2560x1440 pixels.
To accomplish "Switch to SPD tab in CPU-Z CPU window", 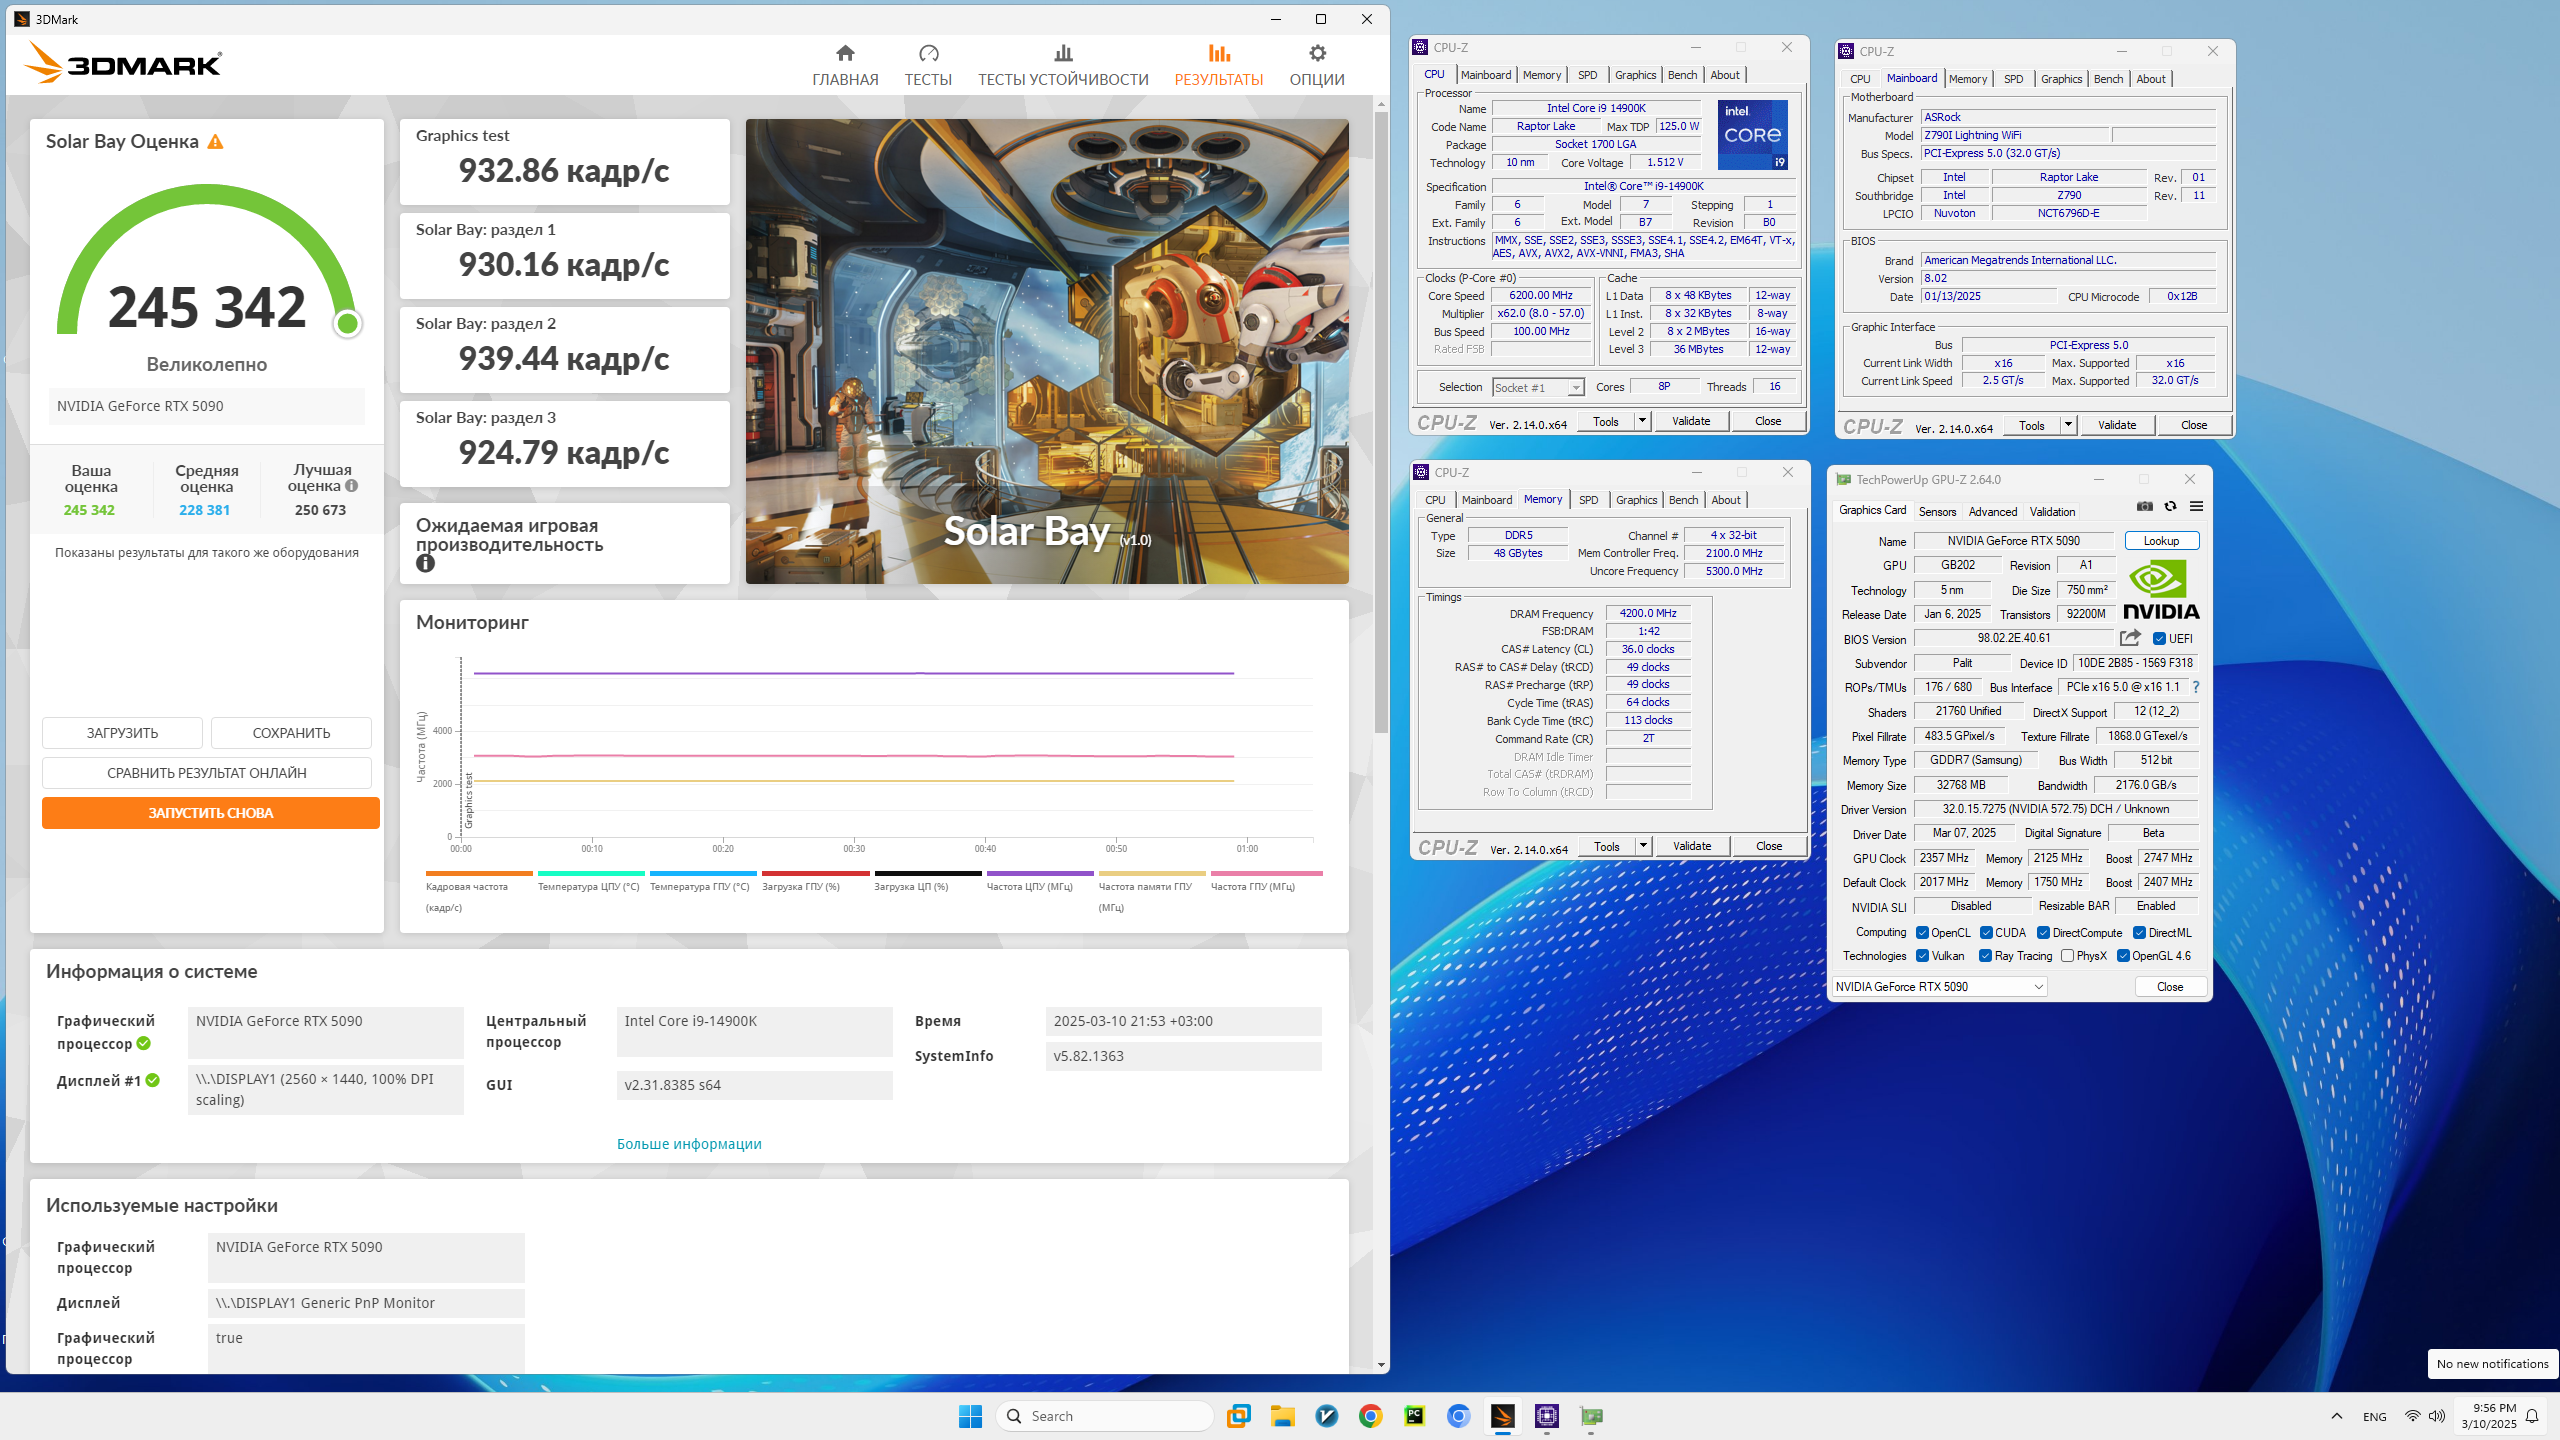I will point(1587,75).
